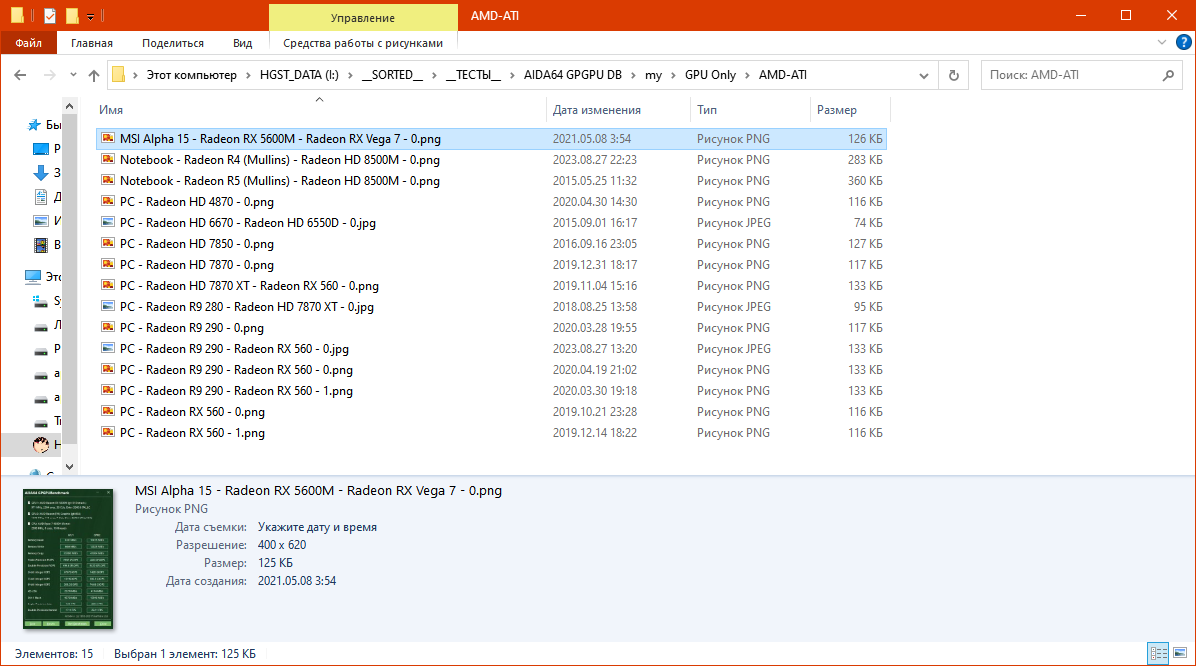Screen dimensions: 1196x666
Task: Sort by Тип column header
Action: [750, 110]
